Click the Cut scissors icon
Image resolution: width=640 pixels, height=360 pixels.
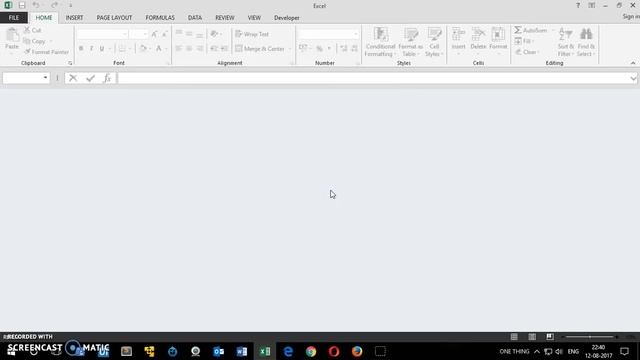coord(27,30)
